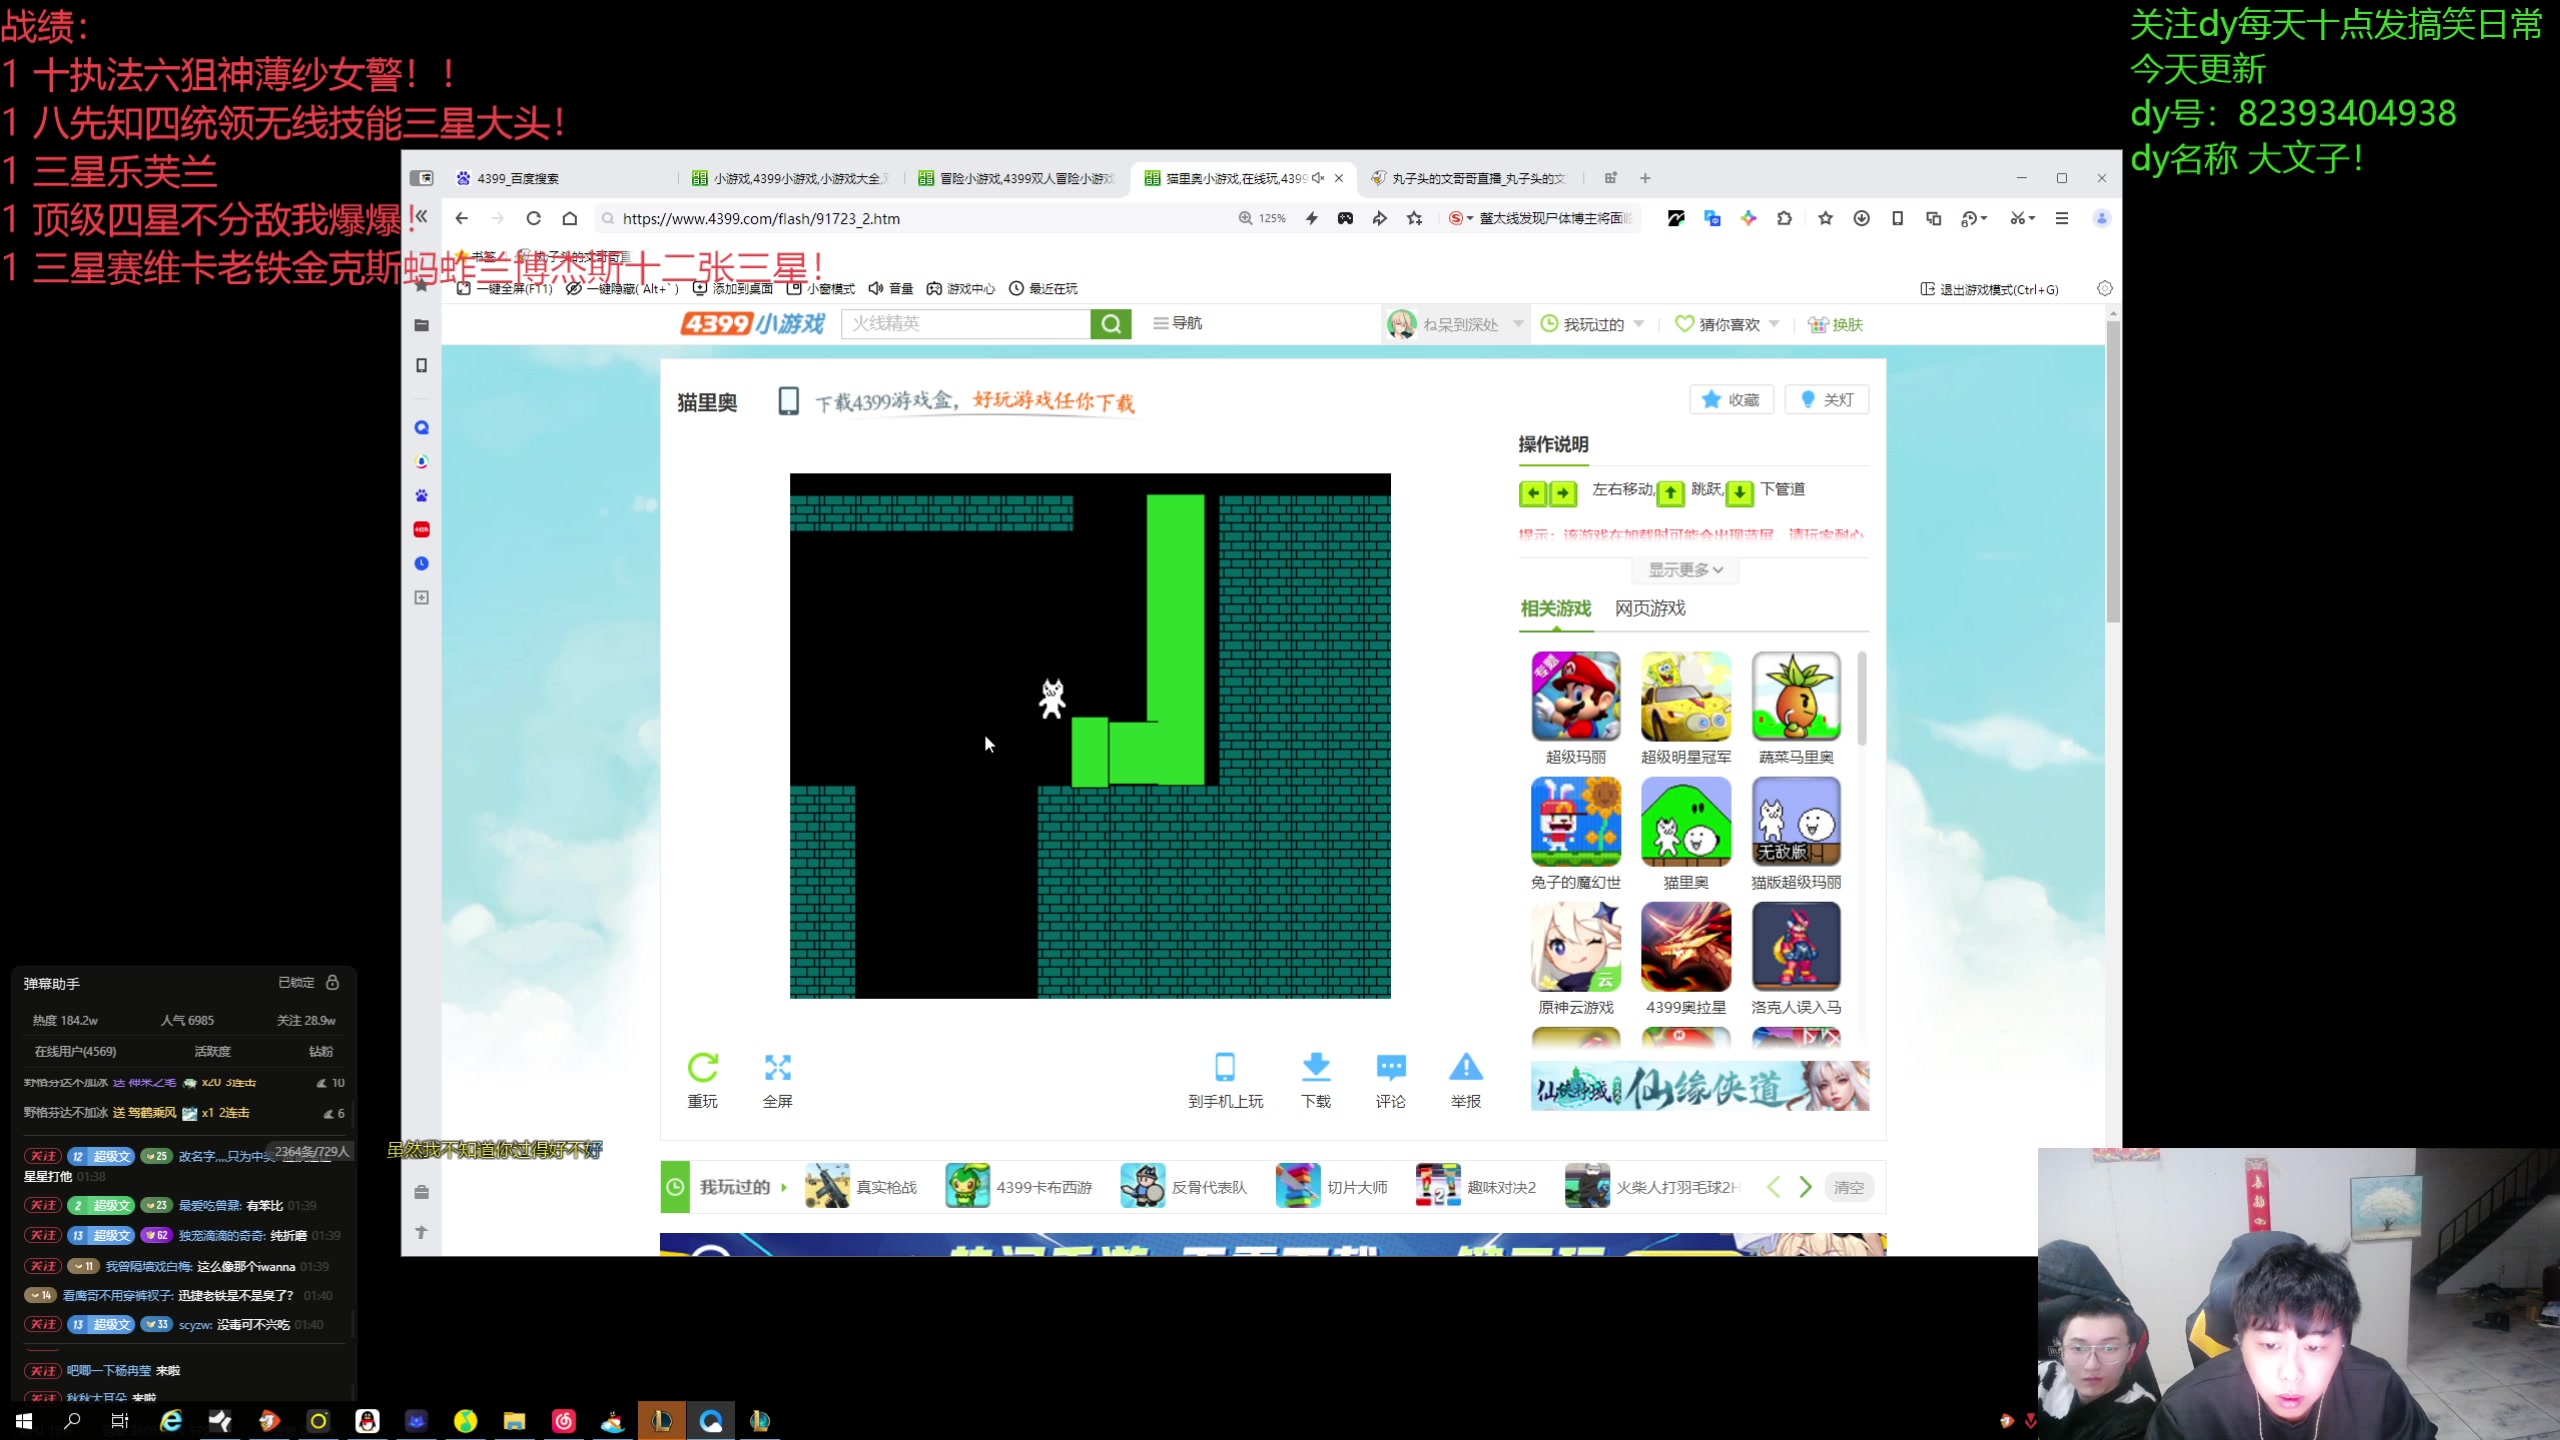Click the lightning speed mode icon
This screenshot has height=1440, width=2560.
pyautogui.click(x=1311, y=218)
